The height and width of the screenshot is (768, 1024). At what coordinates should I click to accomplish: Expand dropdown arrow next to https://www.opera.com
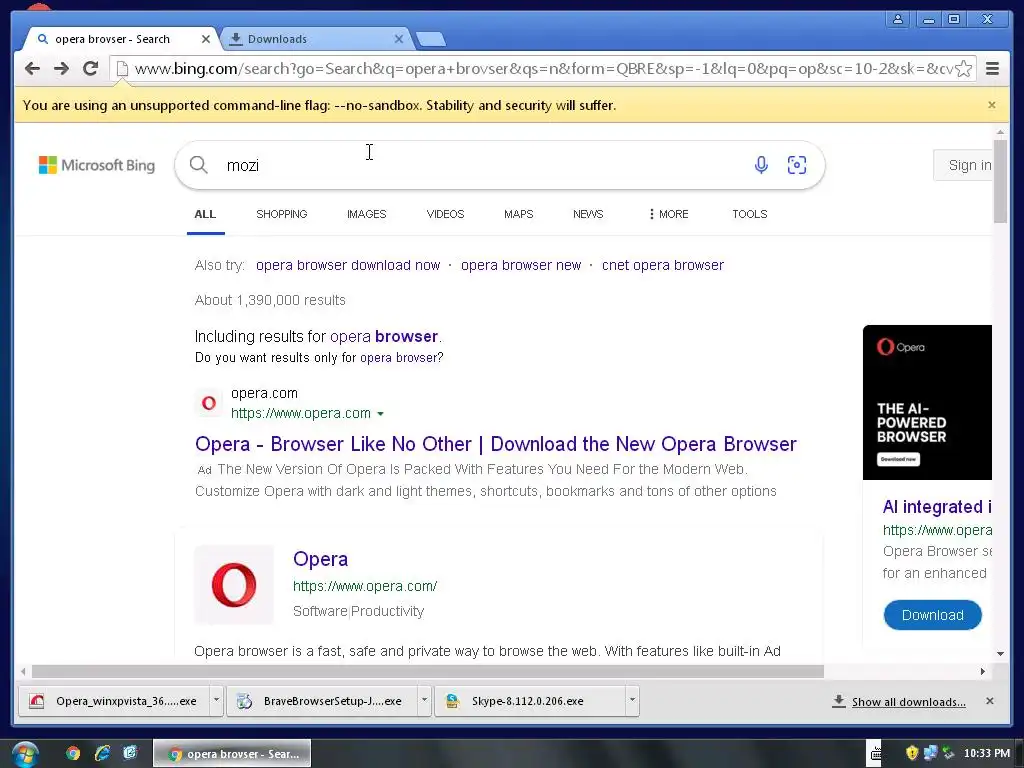[x=380, y=414]
